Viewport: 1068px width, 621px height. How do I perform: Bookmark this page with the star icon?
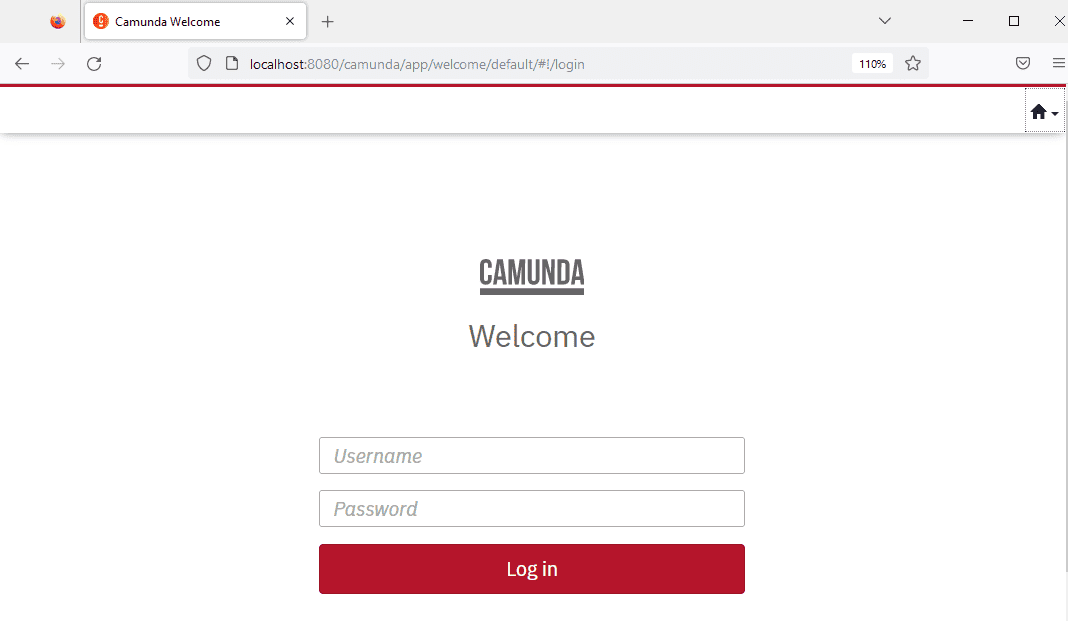913,64
